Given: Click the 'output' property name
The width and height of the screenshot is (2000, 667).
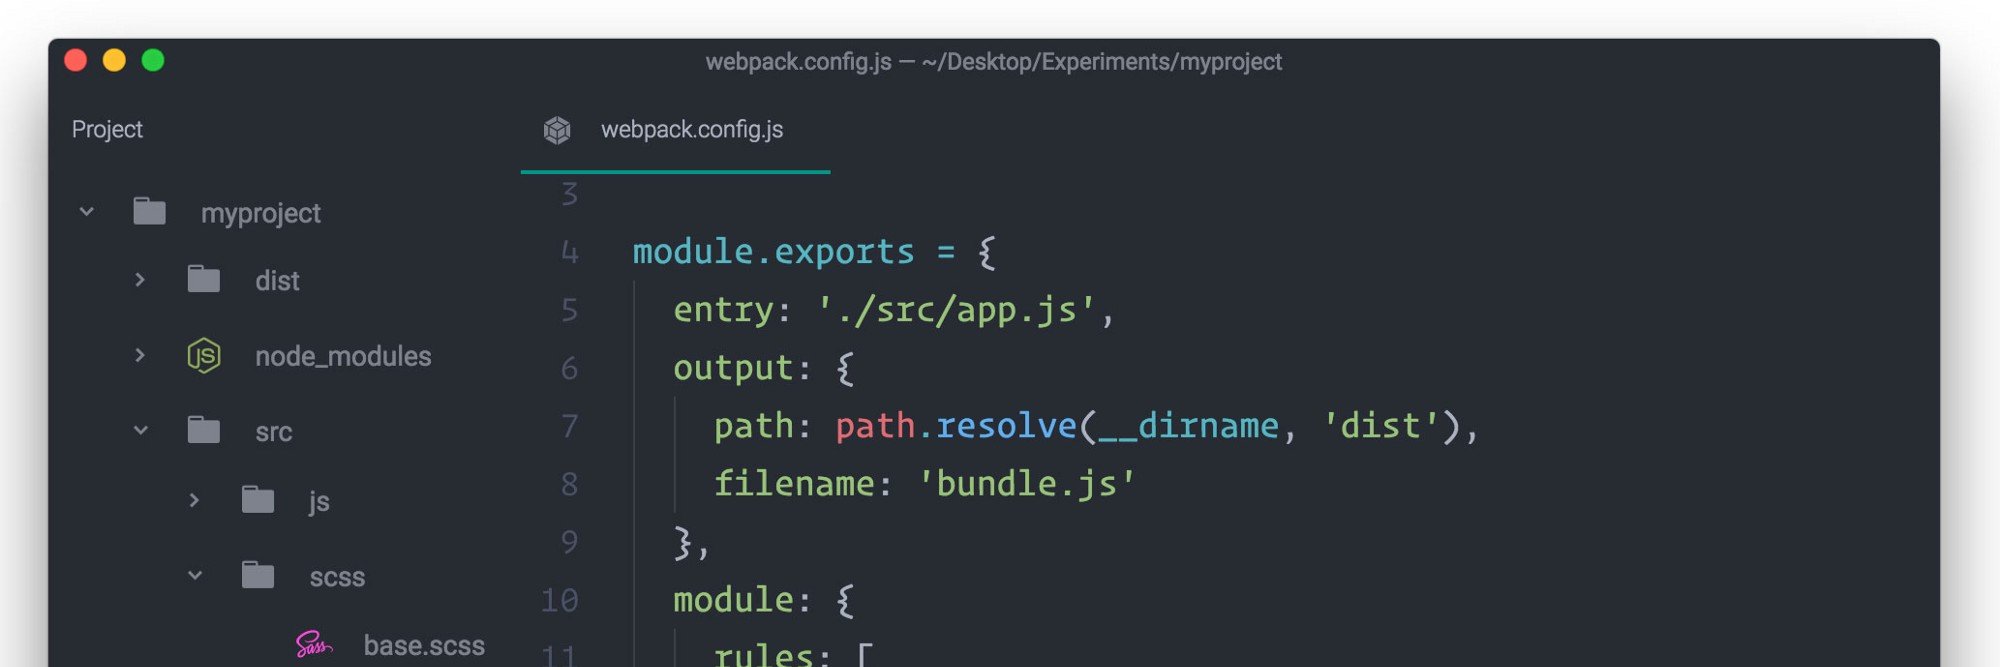Looking at the screenshot, I should [x=733, y=369].
